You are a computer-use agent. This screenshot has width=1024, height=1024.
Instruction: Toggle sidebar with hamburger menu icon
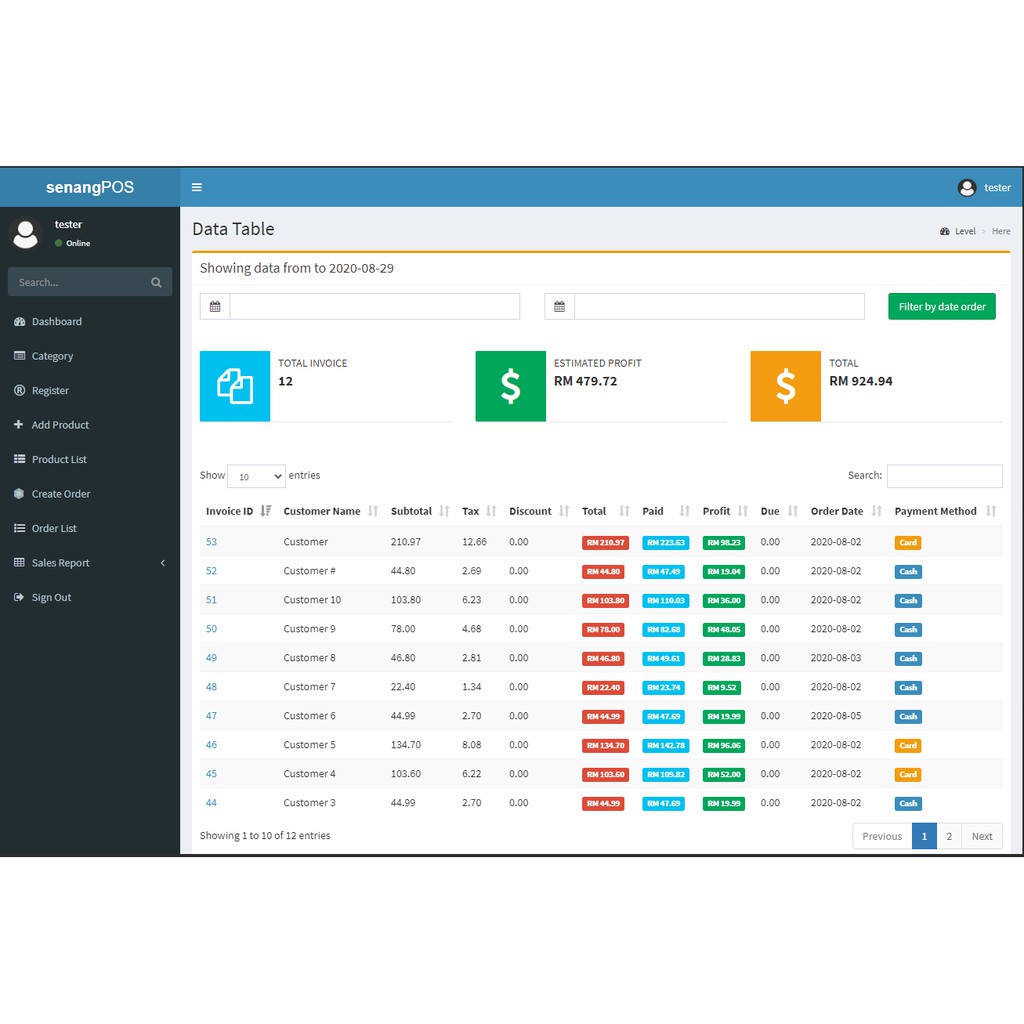point(197,187)
